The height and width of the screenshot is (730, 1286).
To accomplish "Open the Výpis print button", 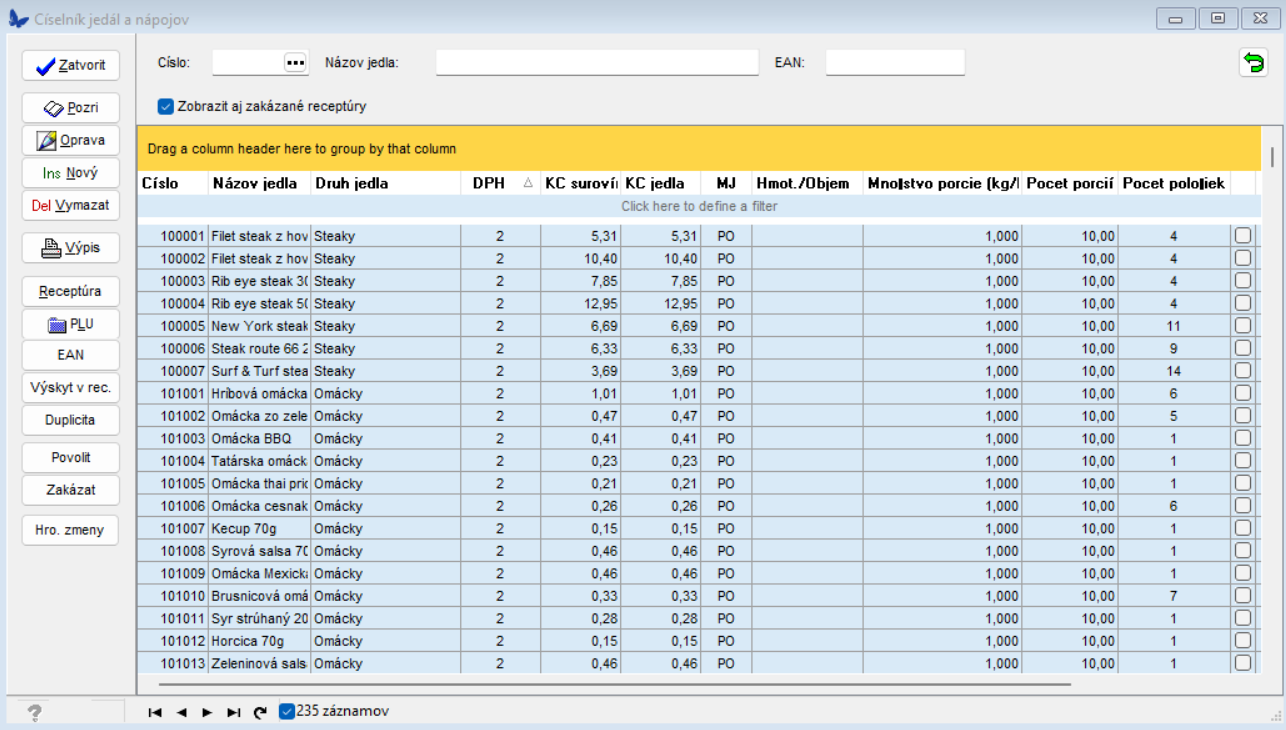I will [x=70, y=248].
